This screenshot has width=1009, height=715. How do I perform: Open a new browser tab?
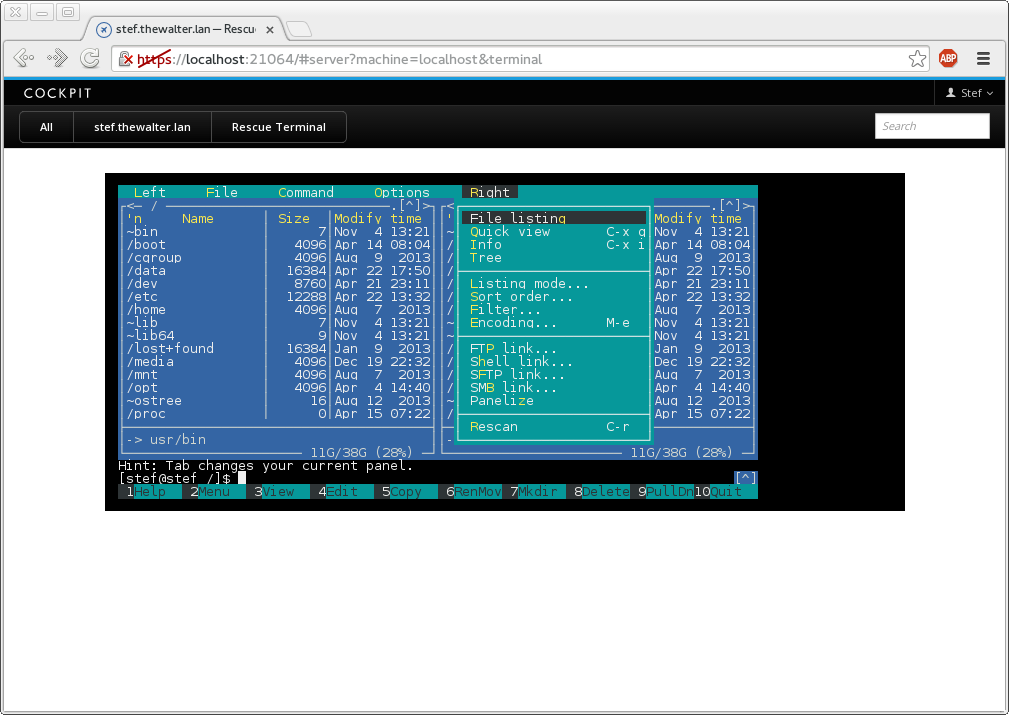pyautogui.click(x=300, y=29)
